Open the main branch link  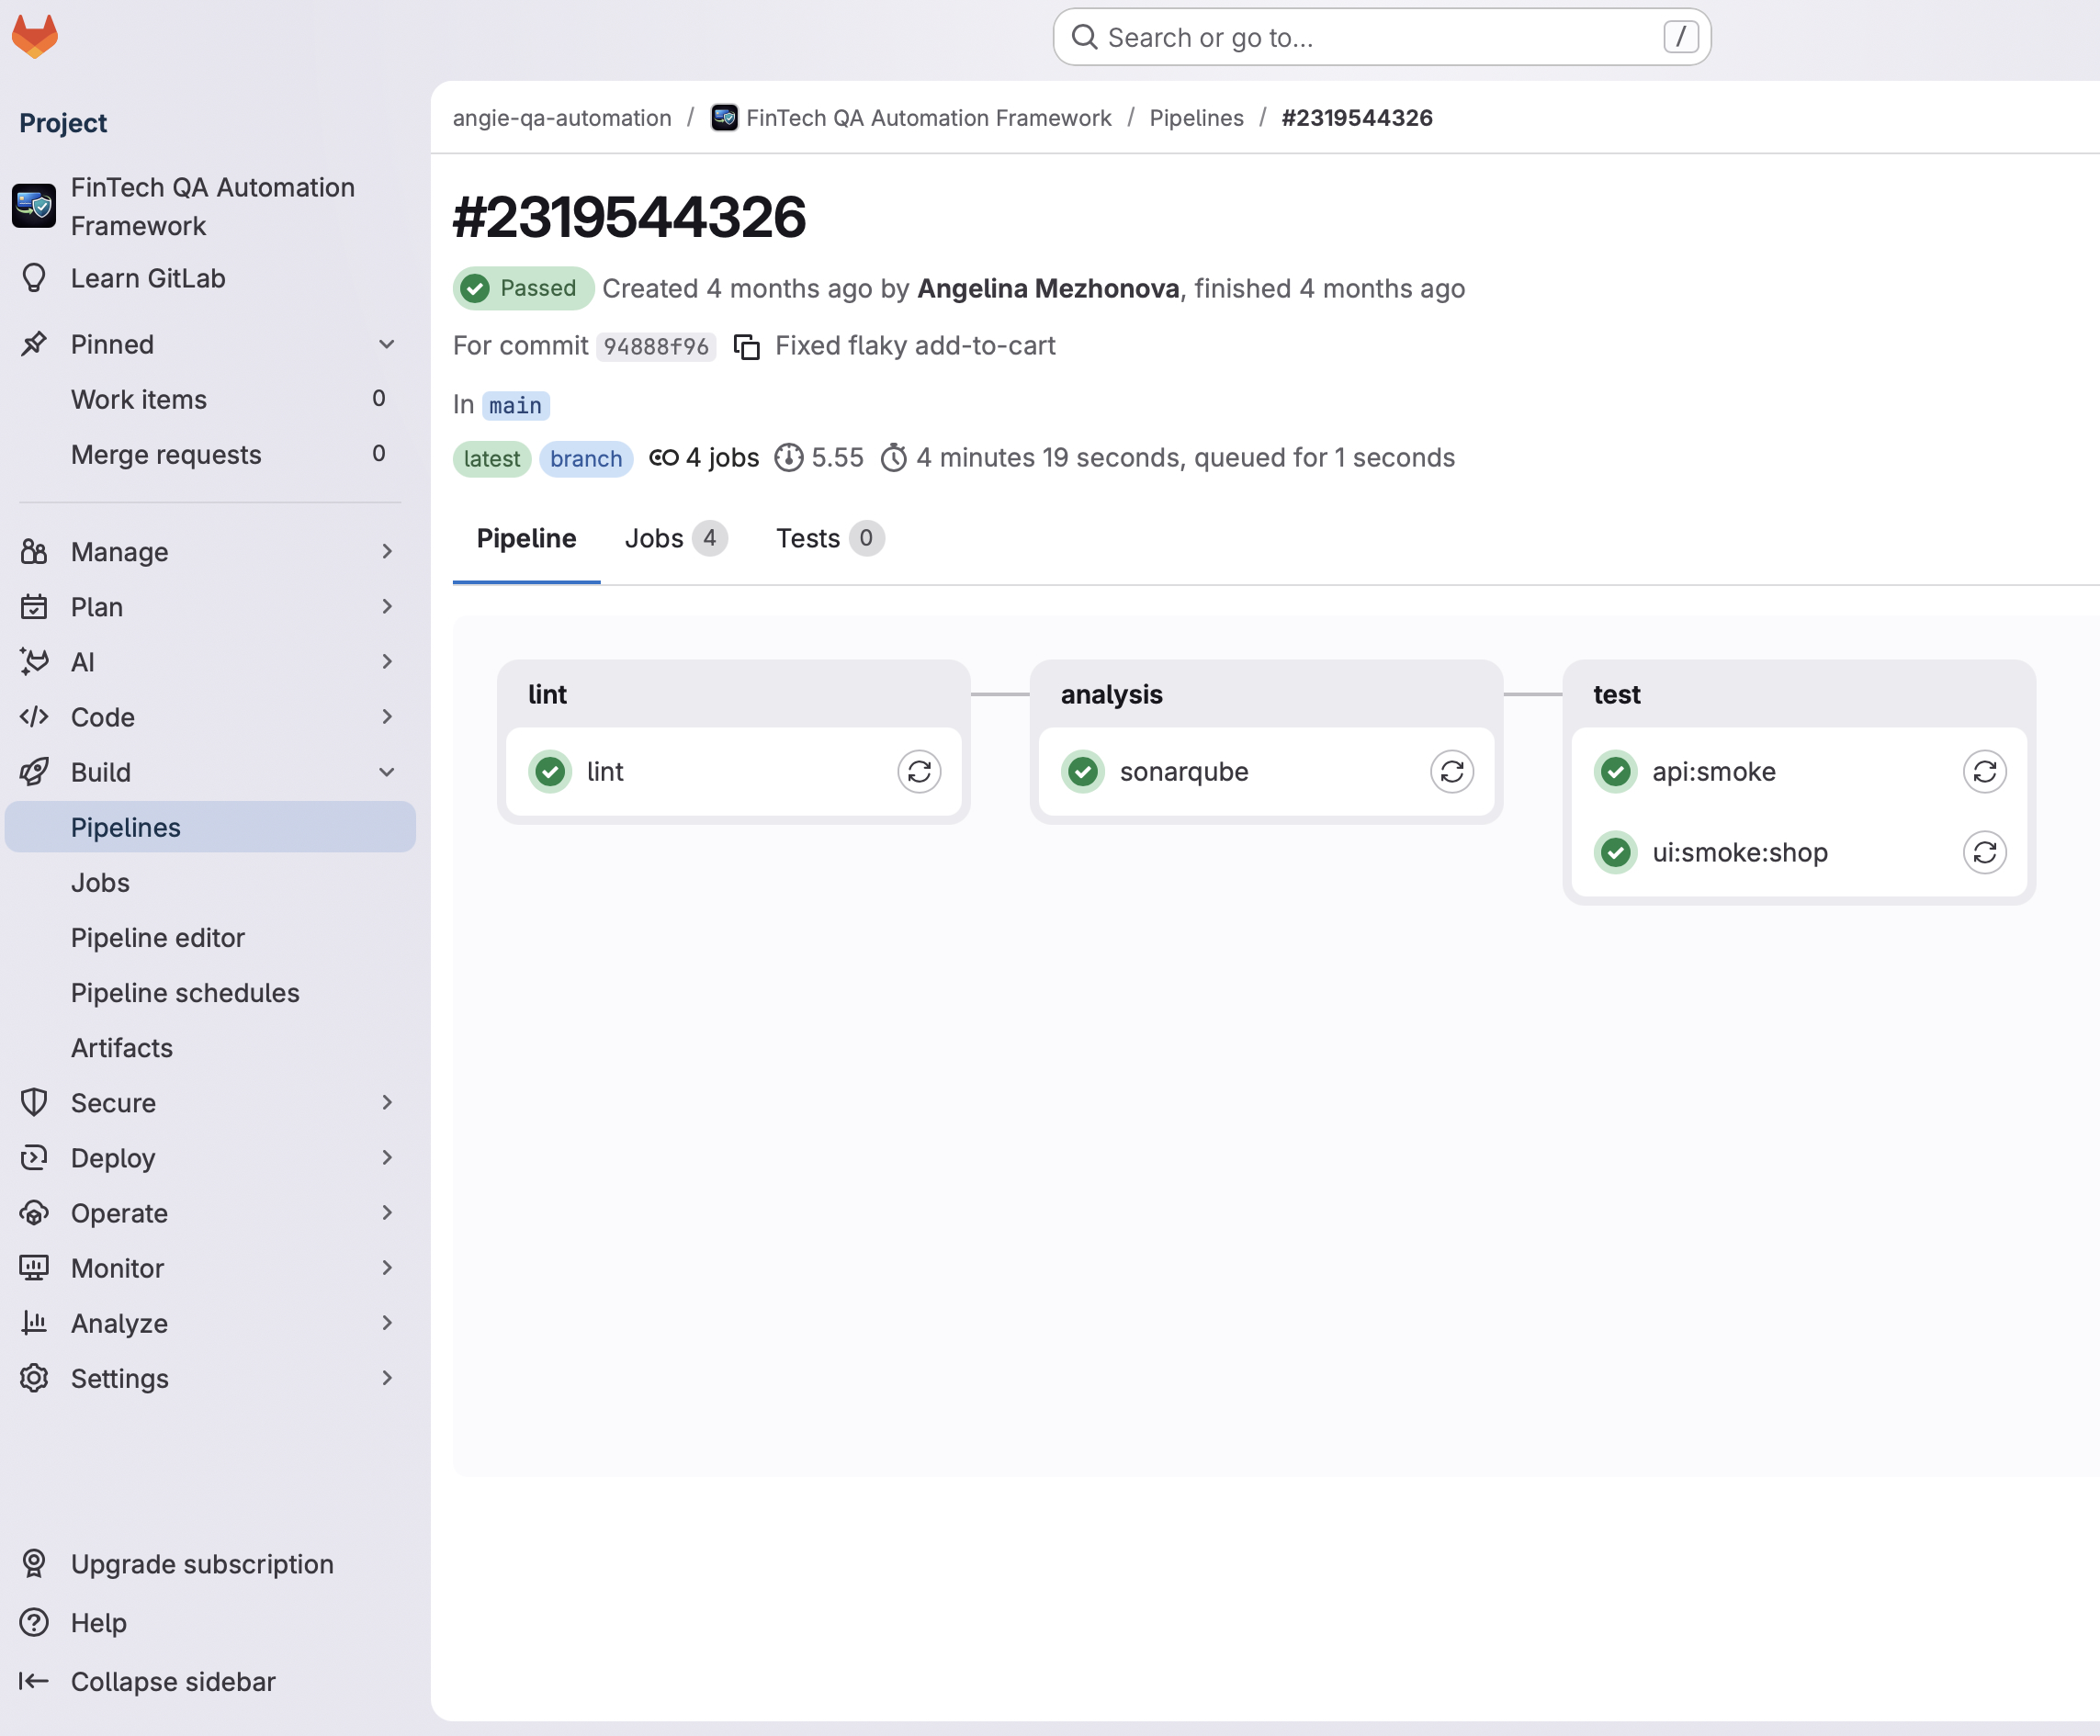(515, 405)
